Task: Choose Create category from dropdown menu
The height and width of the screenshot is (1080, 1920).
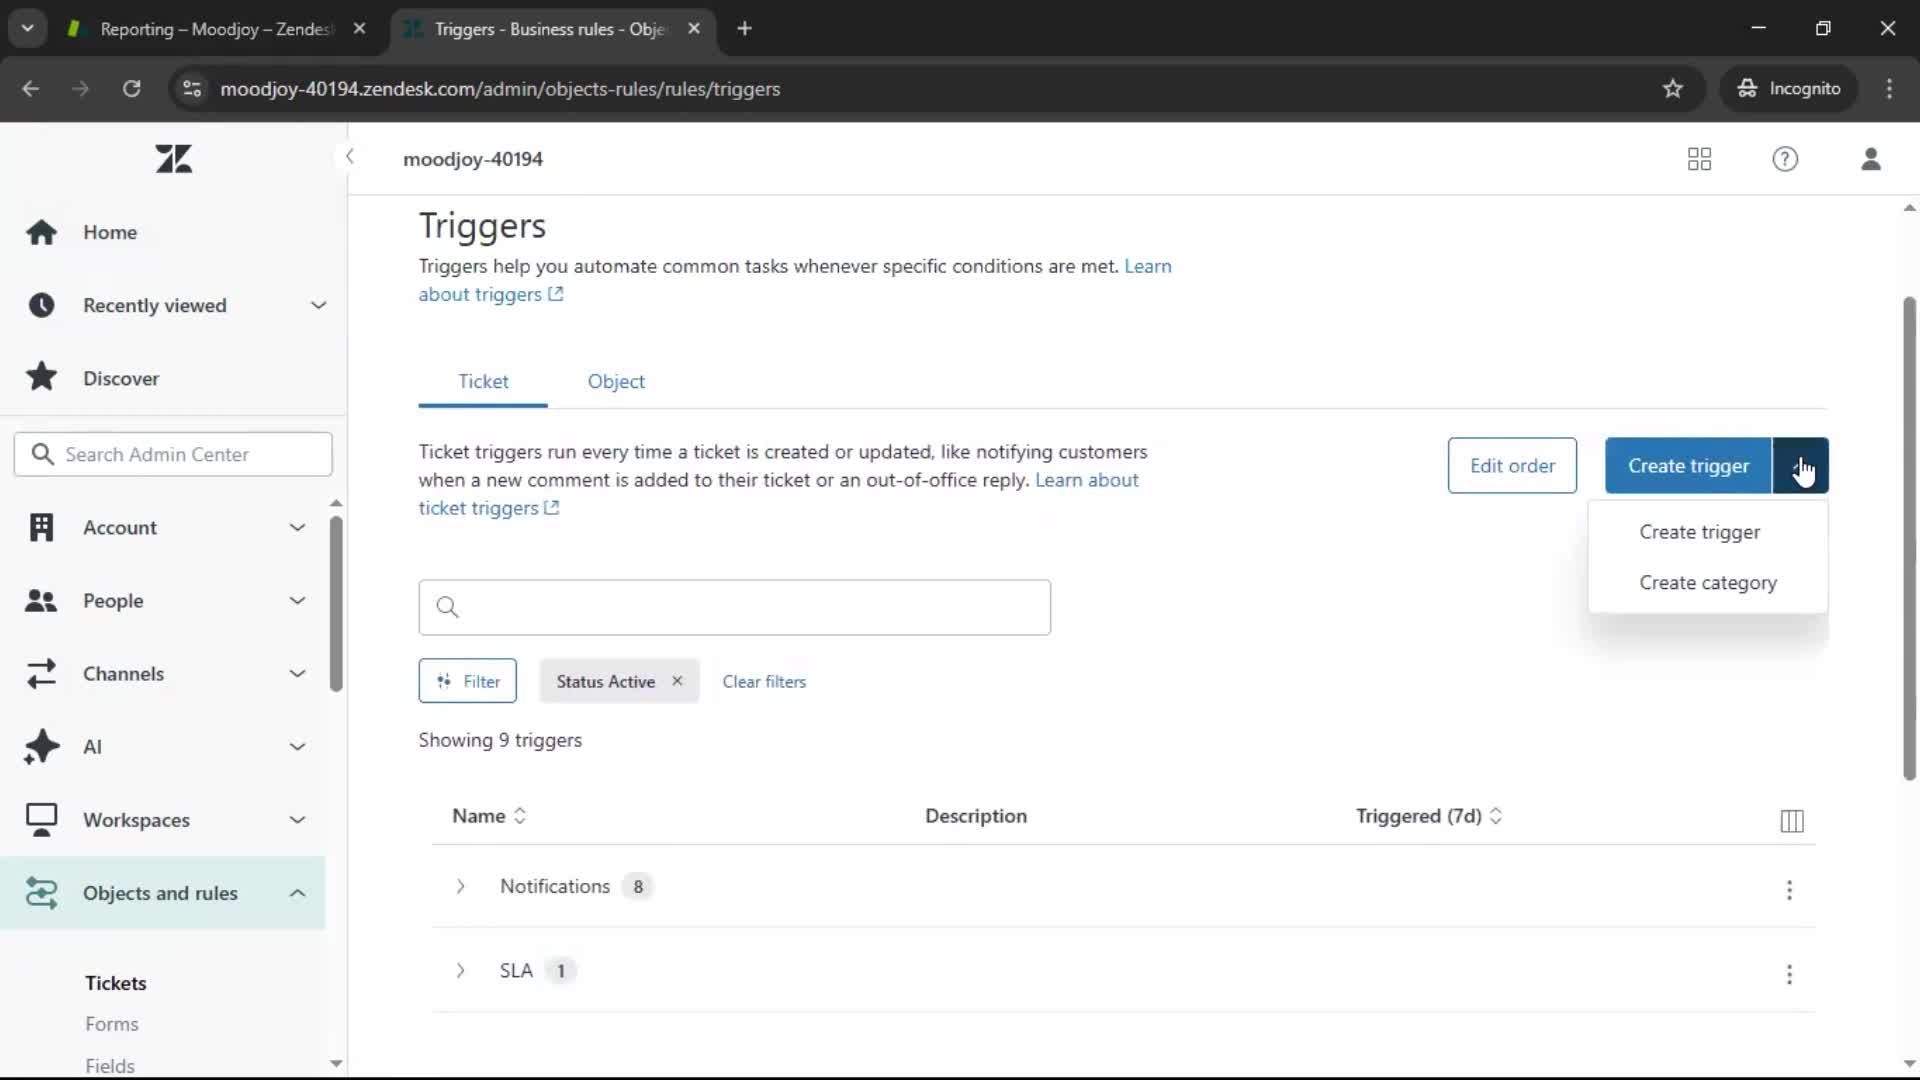Action: click(1707, 582)
